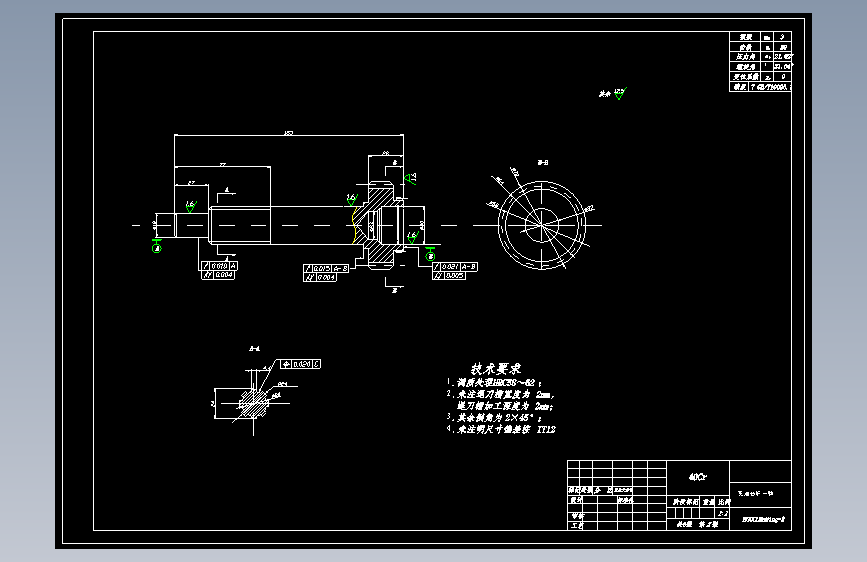Select the diameter dimension at the shaft's right end
Viewport: 867px width, 562px height.
(x=422, y=225)
